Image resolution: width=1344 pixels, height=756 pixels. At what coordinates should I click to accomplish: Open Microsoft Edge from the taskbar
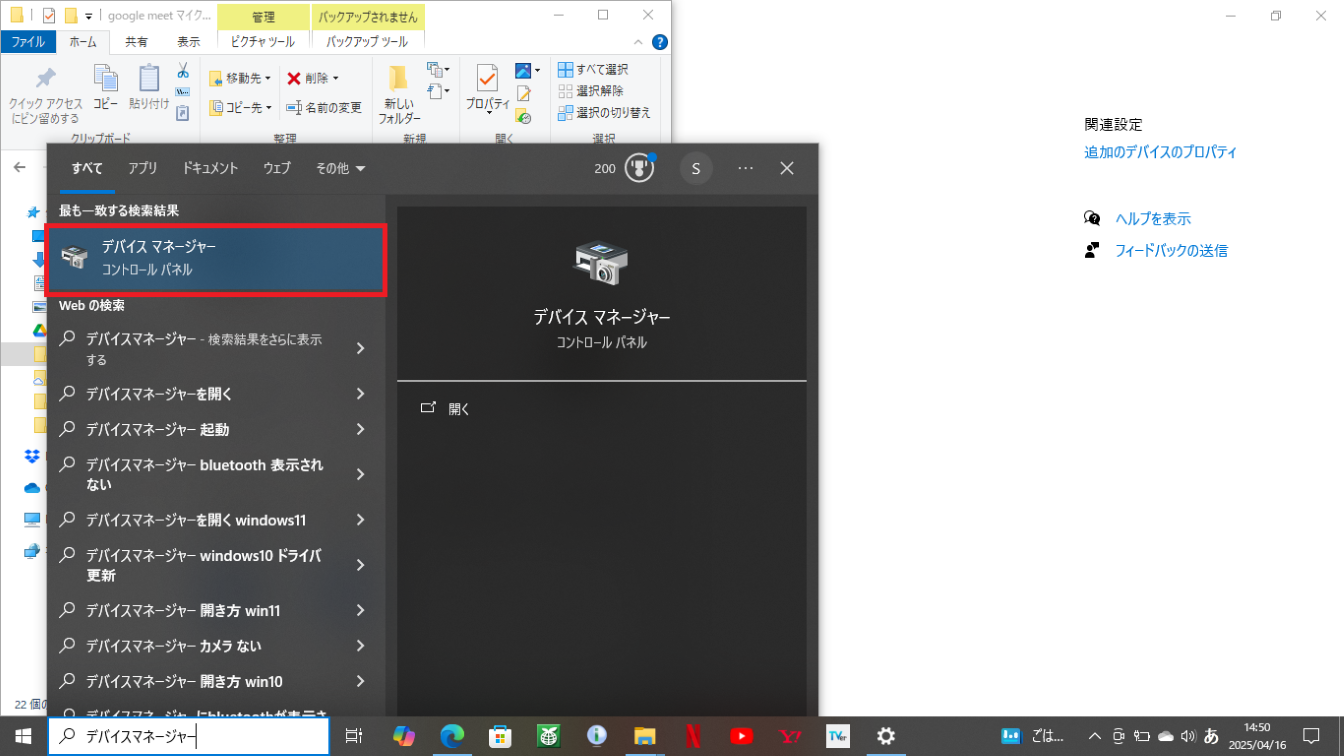(x=452, y=737)
